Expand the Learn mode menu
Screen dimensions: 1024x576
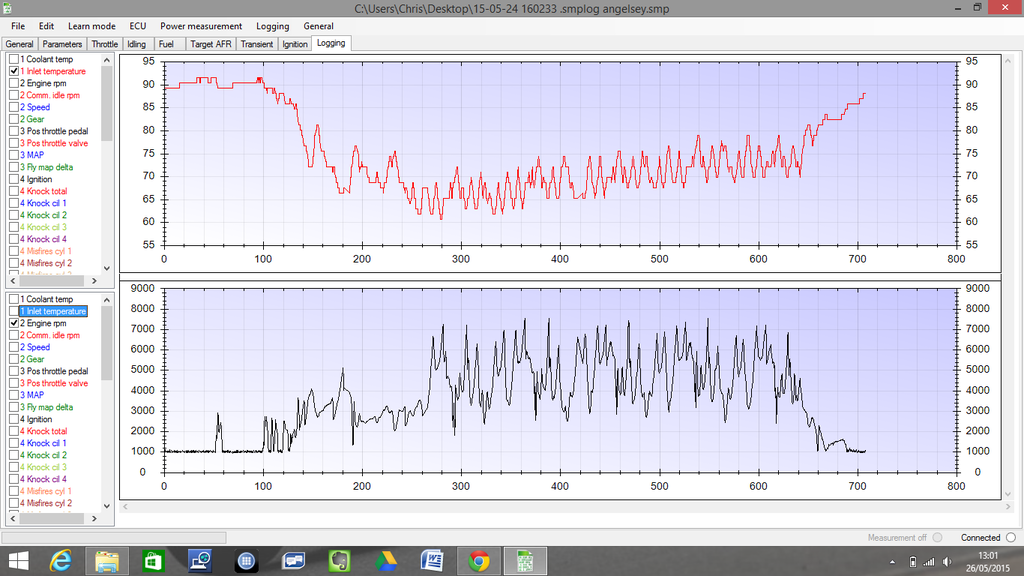point(91,26)
